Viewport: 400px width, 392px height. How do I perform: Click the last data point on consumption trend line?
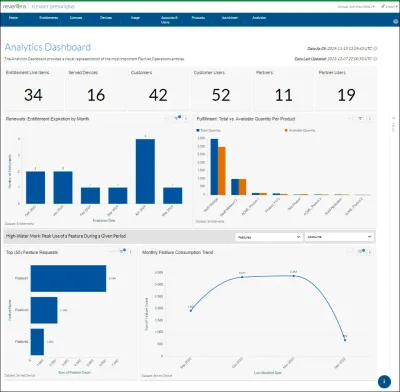coord(345,340)
